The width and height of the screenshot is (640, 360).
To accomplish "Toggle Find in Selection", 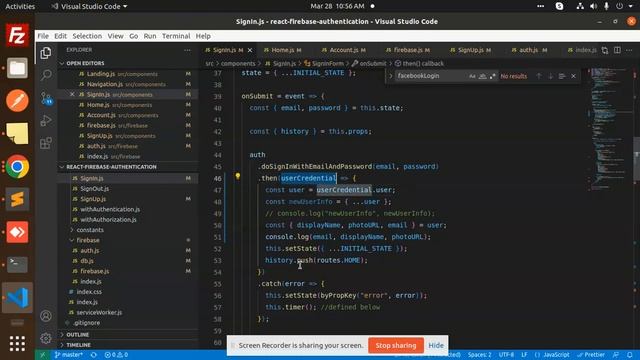I will click(562, 76).
